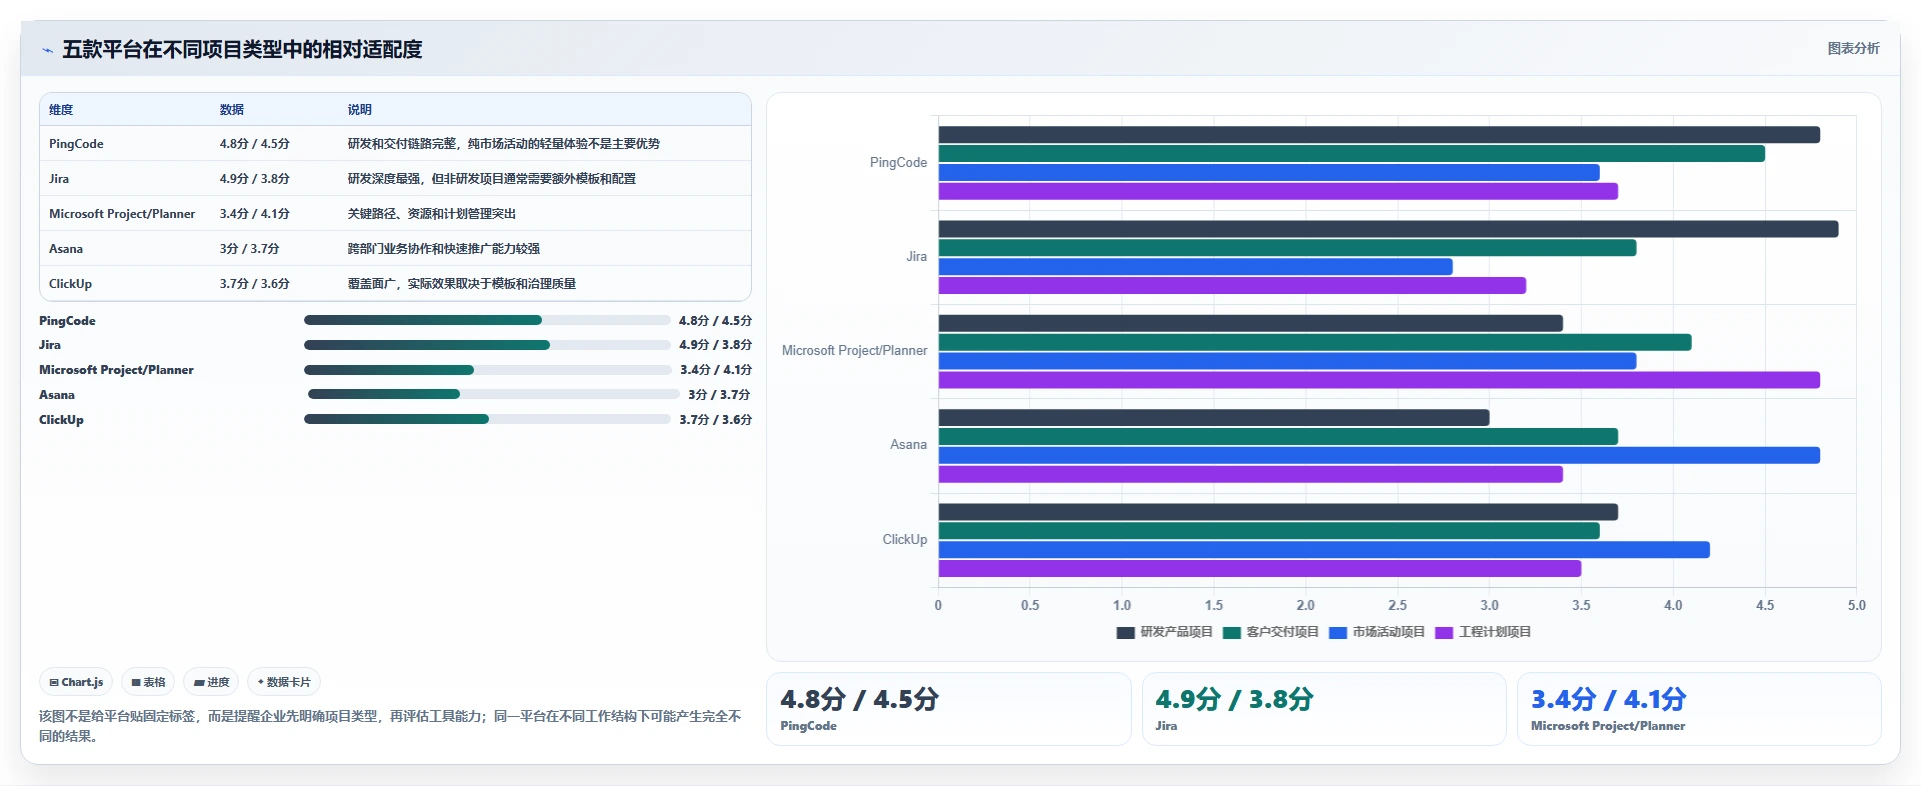The image size is (1921, 786).
Task: Click the footnote paragraph starting with 该图不是
Action: tap(390, 726)
